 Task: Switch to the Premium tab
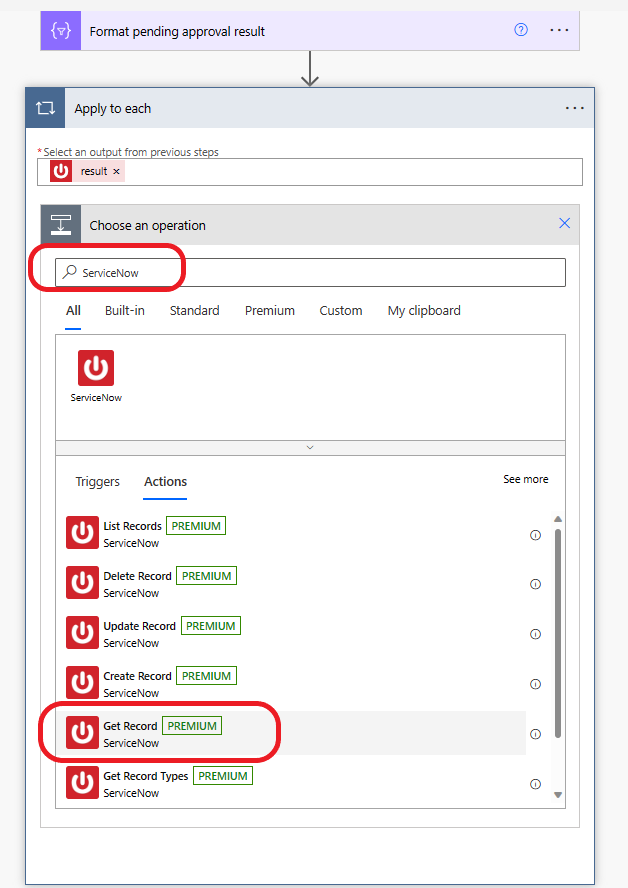click(x=270, y=310)
